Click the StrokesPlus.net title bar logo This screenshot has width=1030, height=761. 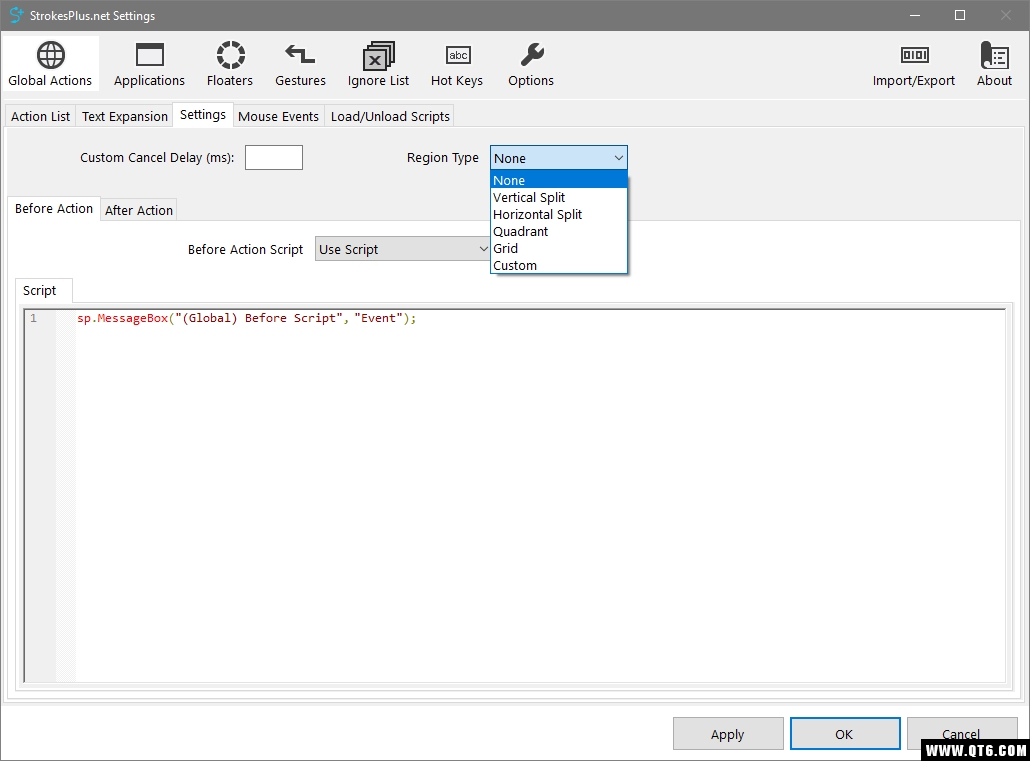point(16,15)
